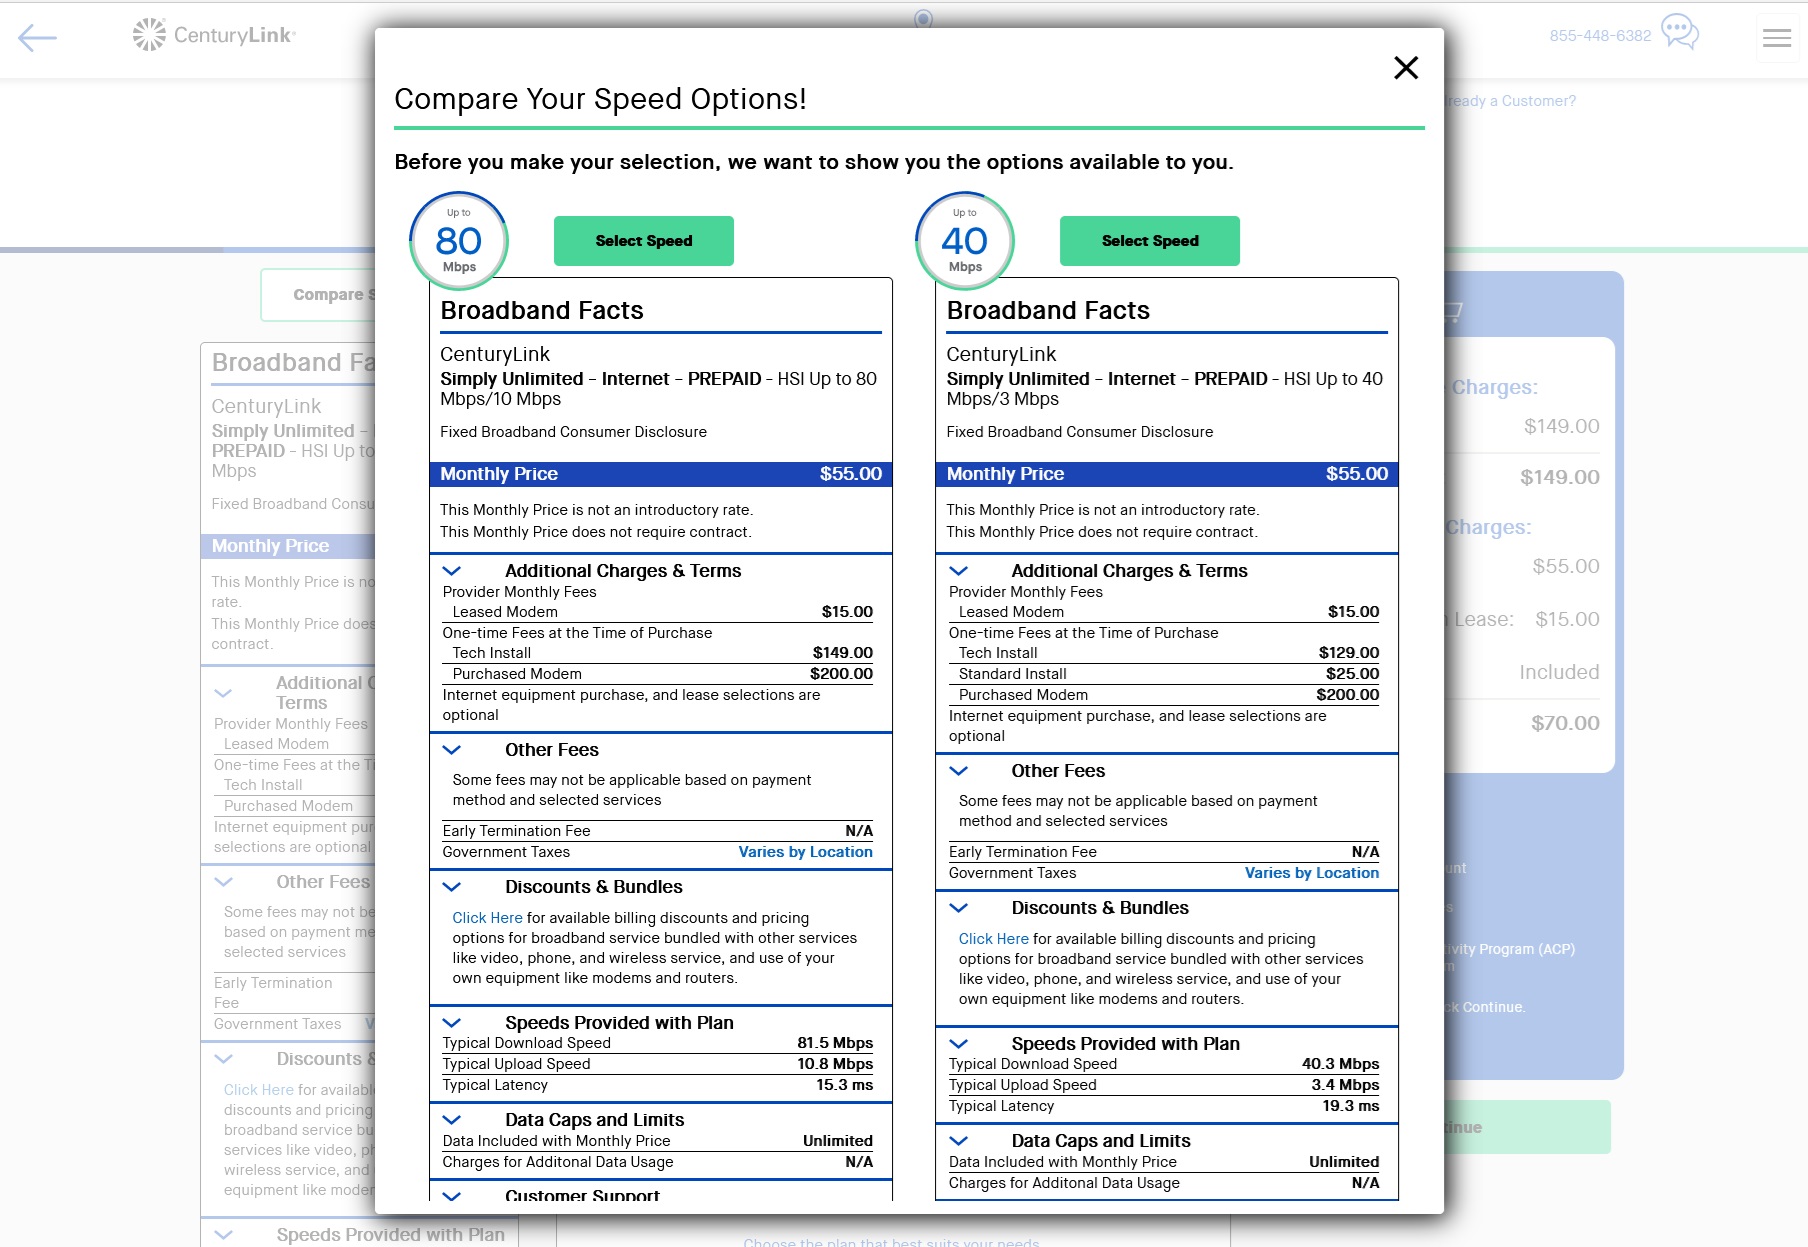The width and height of the screenshot is (1808, 1247).
Task: Click Here link in 40 Mbps Discounts section
Action: coord(993,939)
